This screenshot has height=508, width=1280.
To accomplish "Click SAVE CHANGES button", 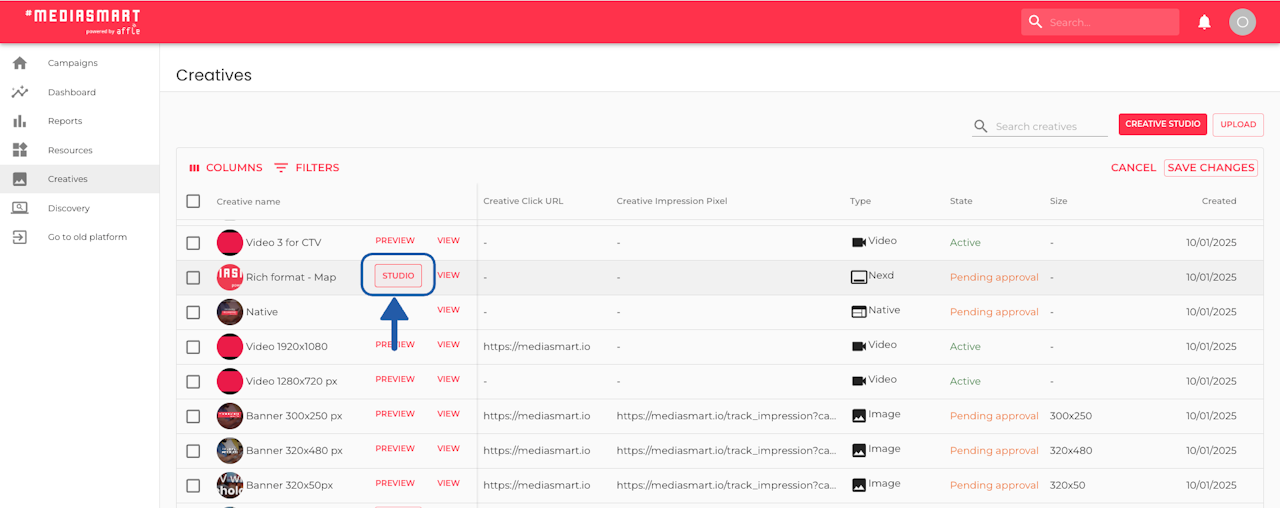I will click(1211, 168).
